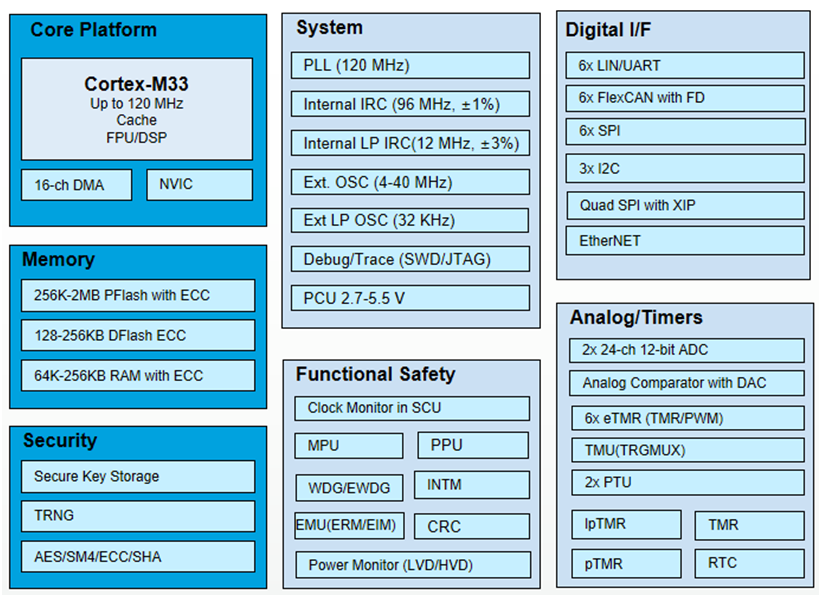Select the EtherNET box
Screen dimensions: 821x597
685,240
